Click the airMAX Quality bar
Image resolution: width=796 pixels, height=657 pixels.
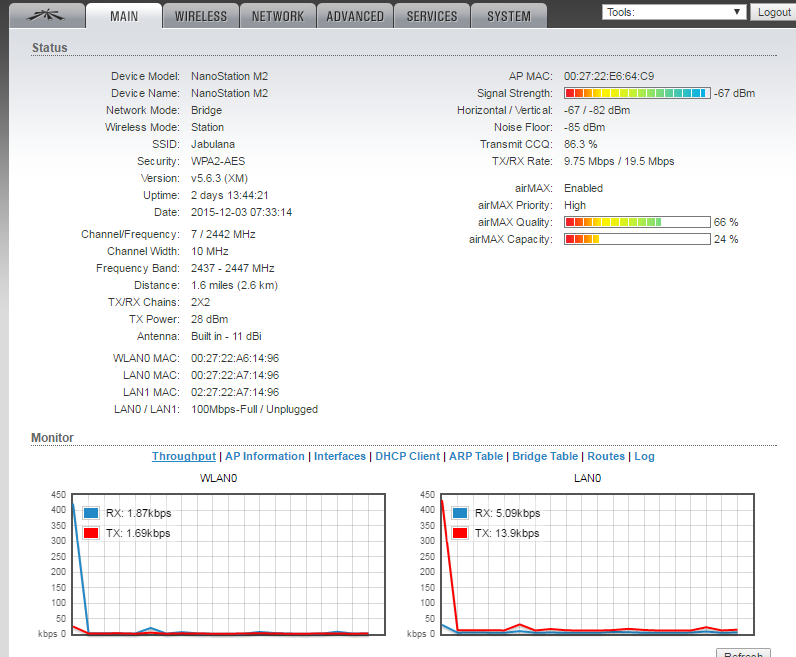click(x=637, y=222)
